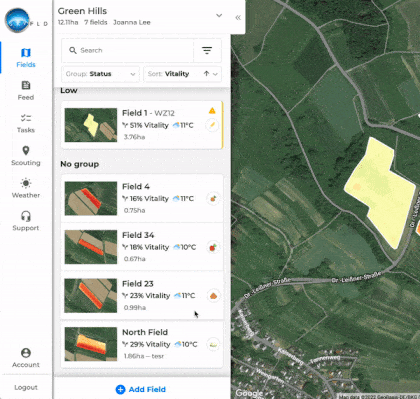Click the crop icon on Field 23 card
420x399 pixels.
(x=213, y=296)
